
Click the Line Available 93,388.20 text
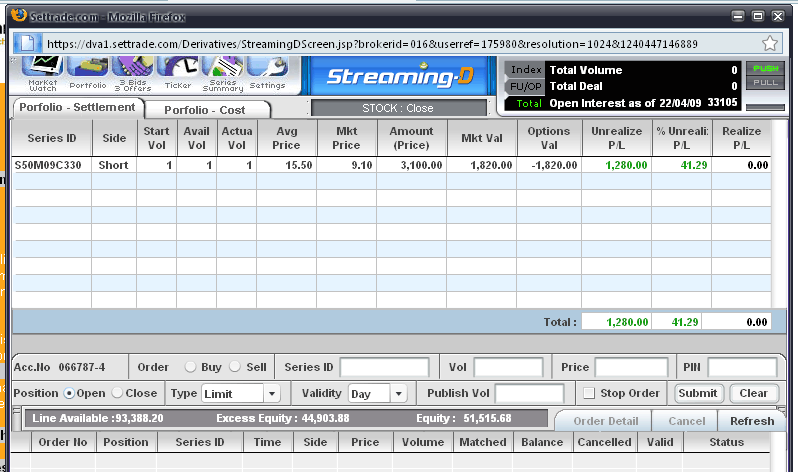click(98, 419)
